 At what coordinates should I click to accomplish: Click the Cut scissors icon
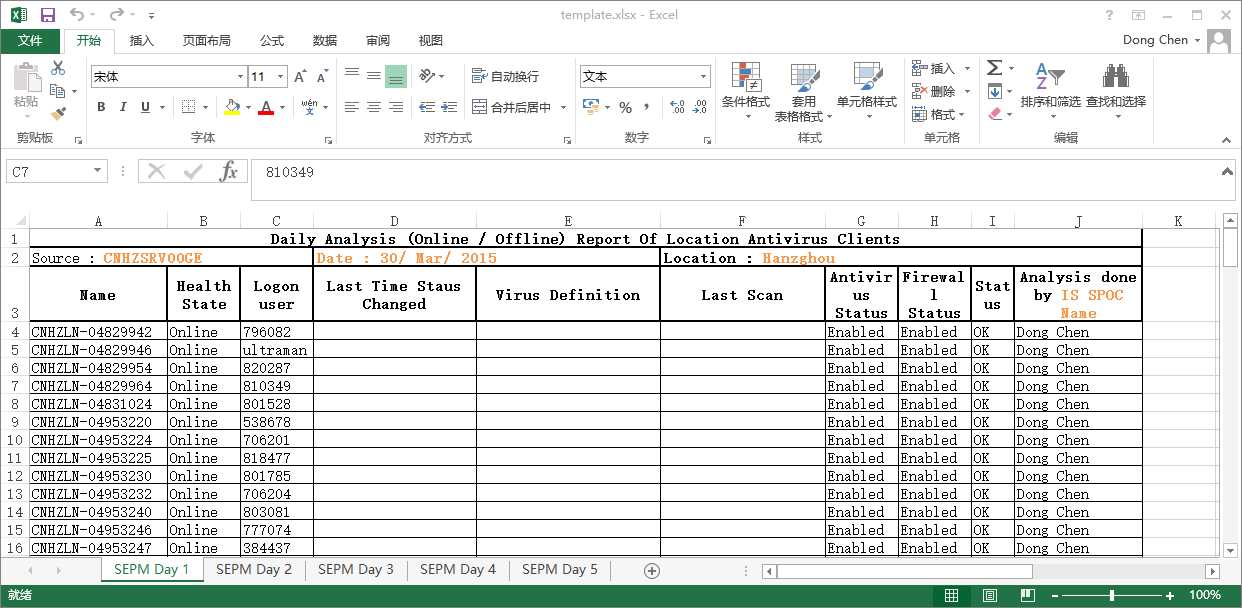coord(58,68)
